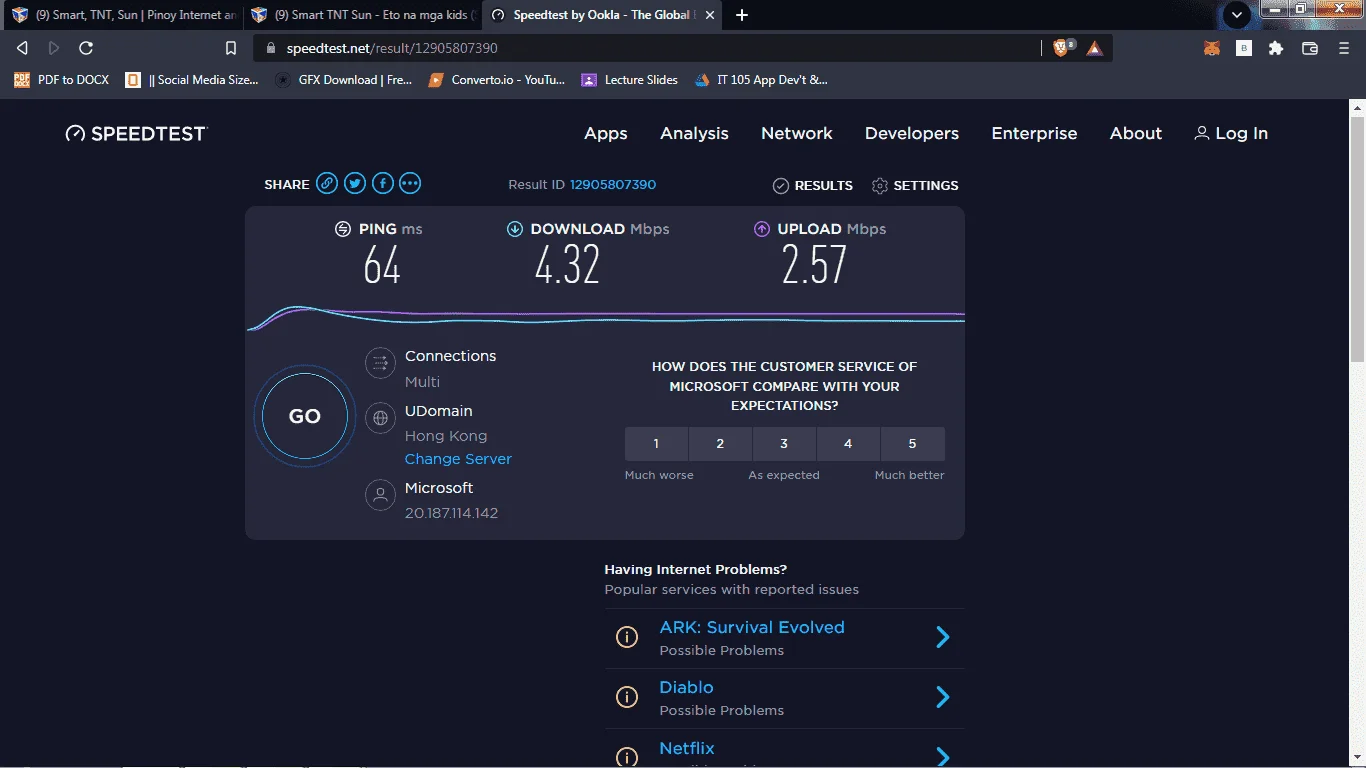The height and width of the screenshot is (768, 1366).
Task: Open IT 105 App Dev't bookmark
Action: click(762, 80)
